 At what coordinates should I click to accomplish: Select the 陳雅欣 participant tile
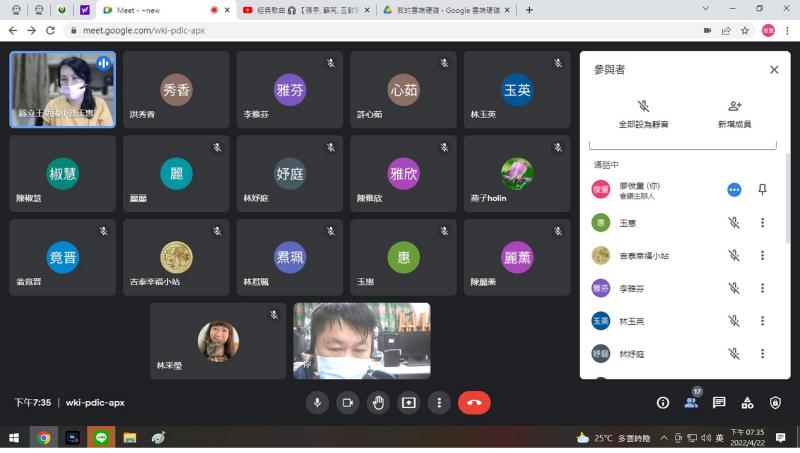[x=403, y=173]
